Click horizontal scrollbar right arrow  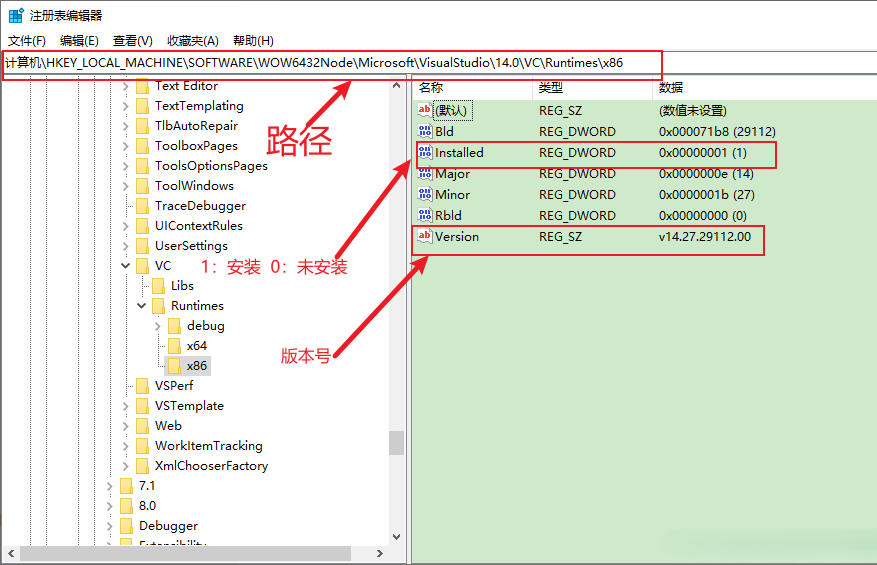pos(380,554)
